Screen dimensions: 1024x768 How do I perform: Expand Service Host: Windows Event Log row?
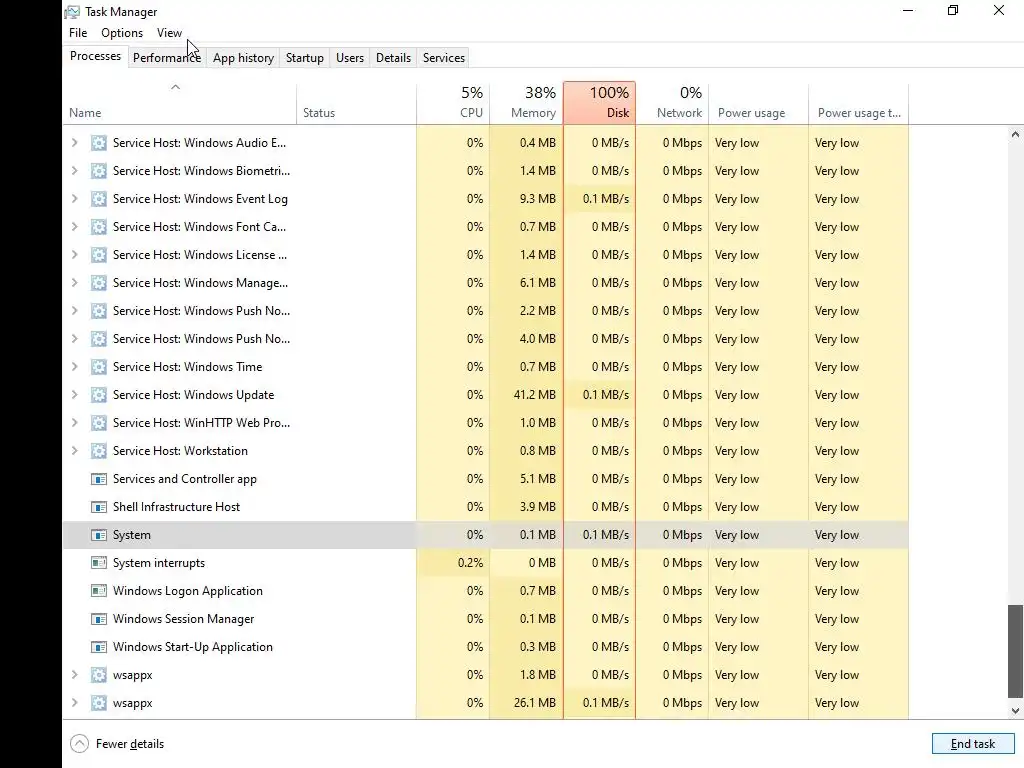click(74, 199)
